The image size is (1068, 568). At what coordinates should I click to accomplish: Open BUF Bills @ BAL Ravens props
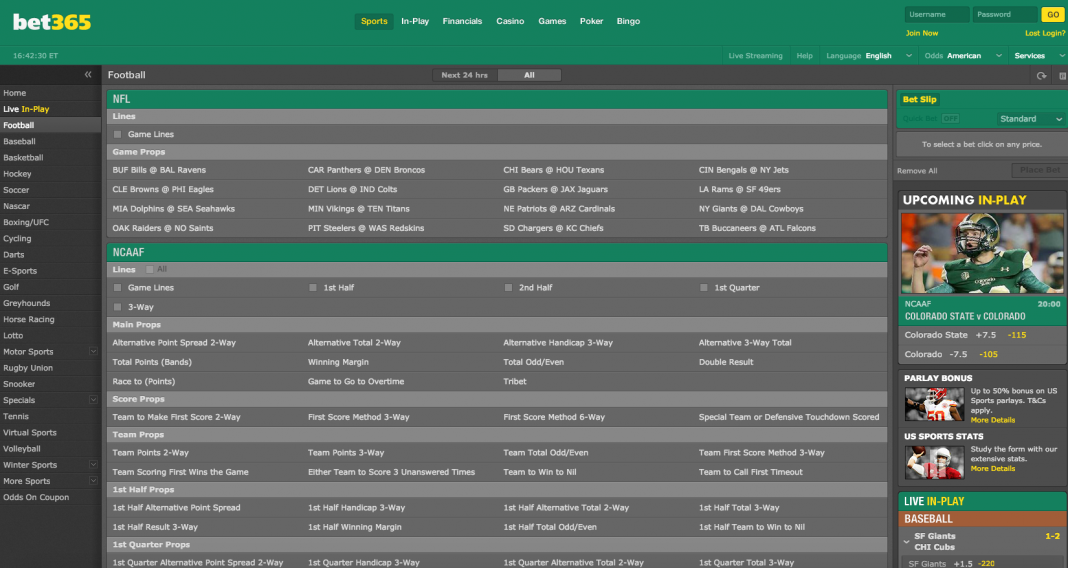[159, 170]
